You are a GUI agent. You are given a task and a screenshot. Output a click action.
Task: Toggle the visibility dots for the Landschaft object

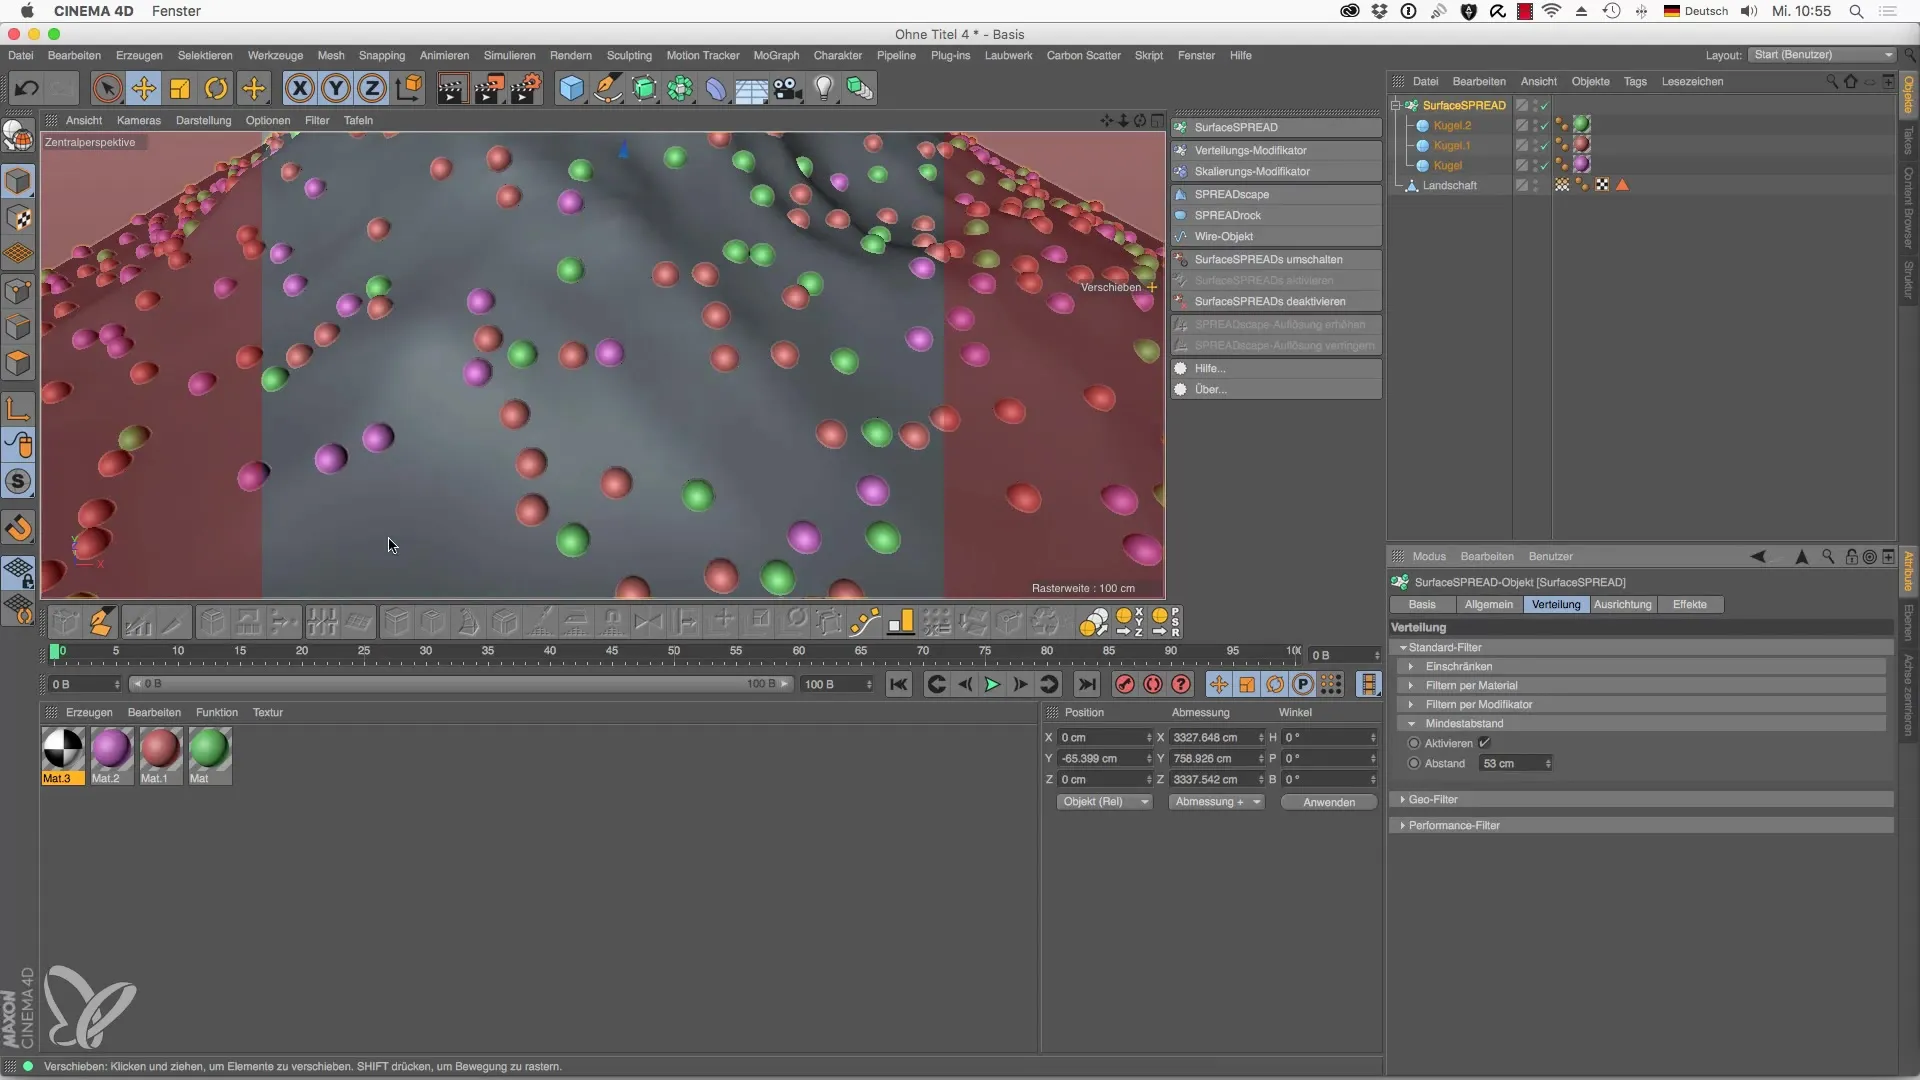tap(1536, 185)
